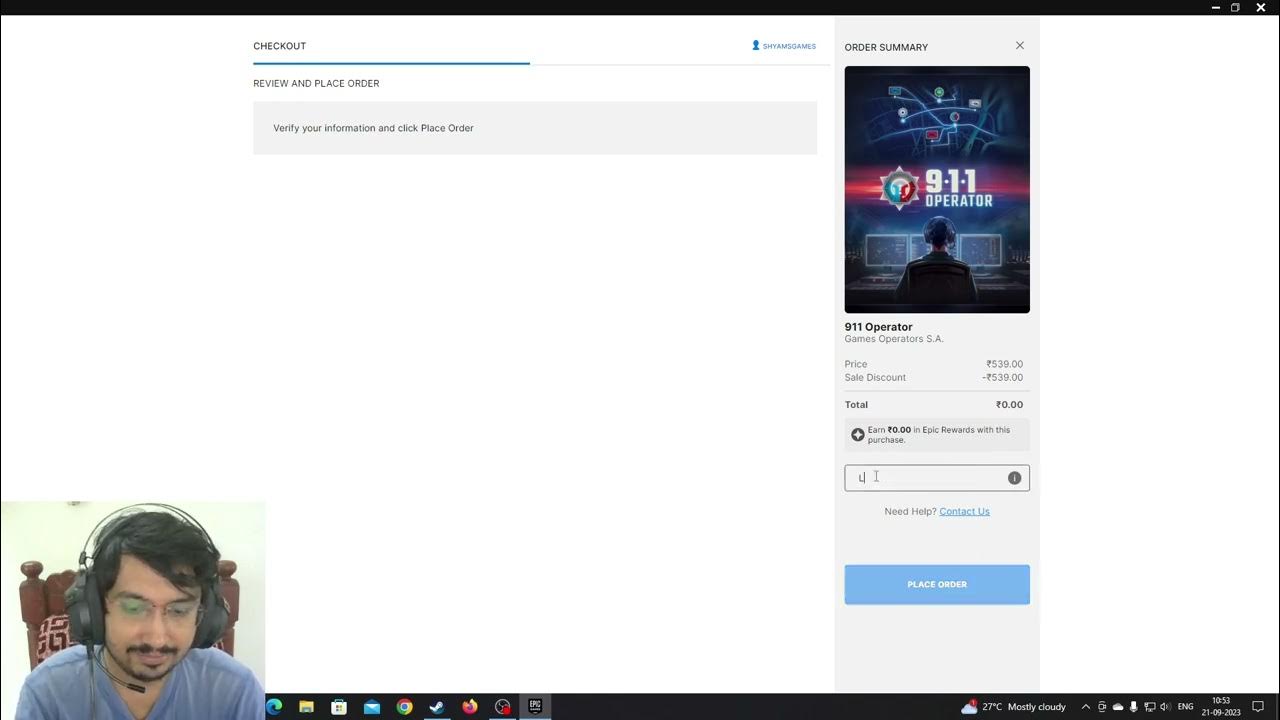The image size is (1280, 720).
Task: Click the 'REVIEW AND PLACE ORDER' heading
Action: pyautogui.click(x=316, y=83)
